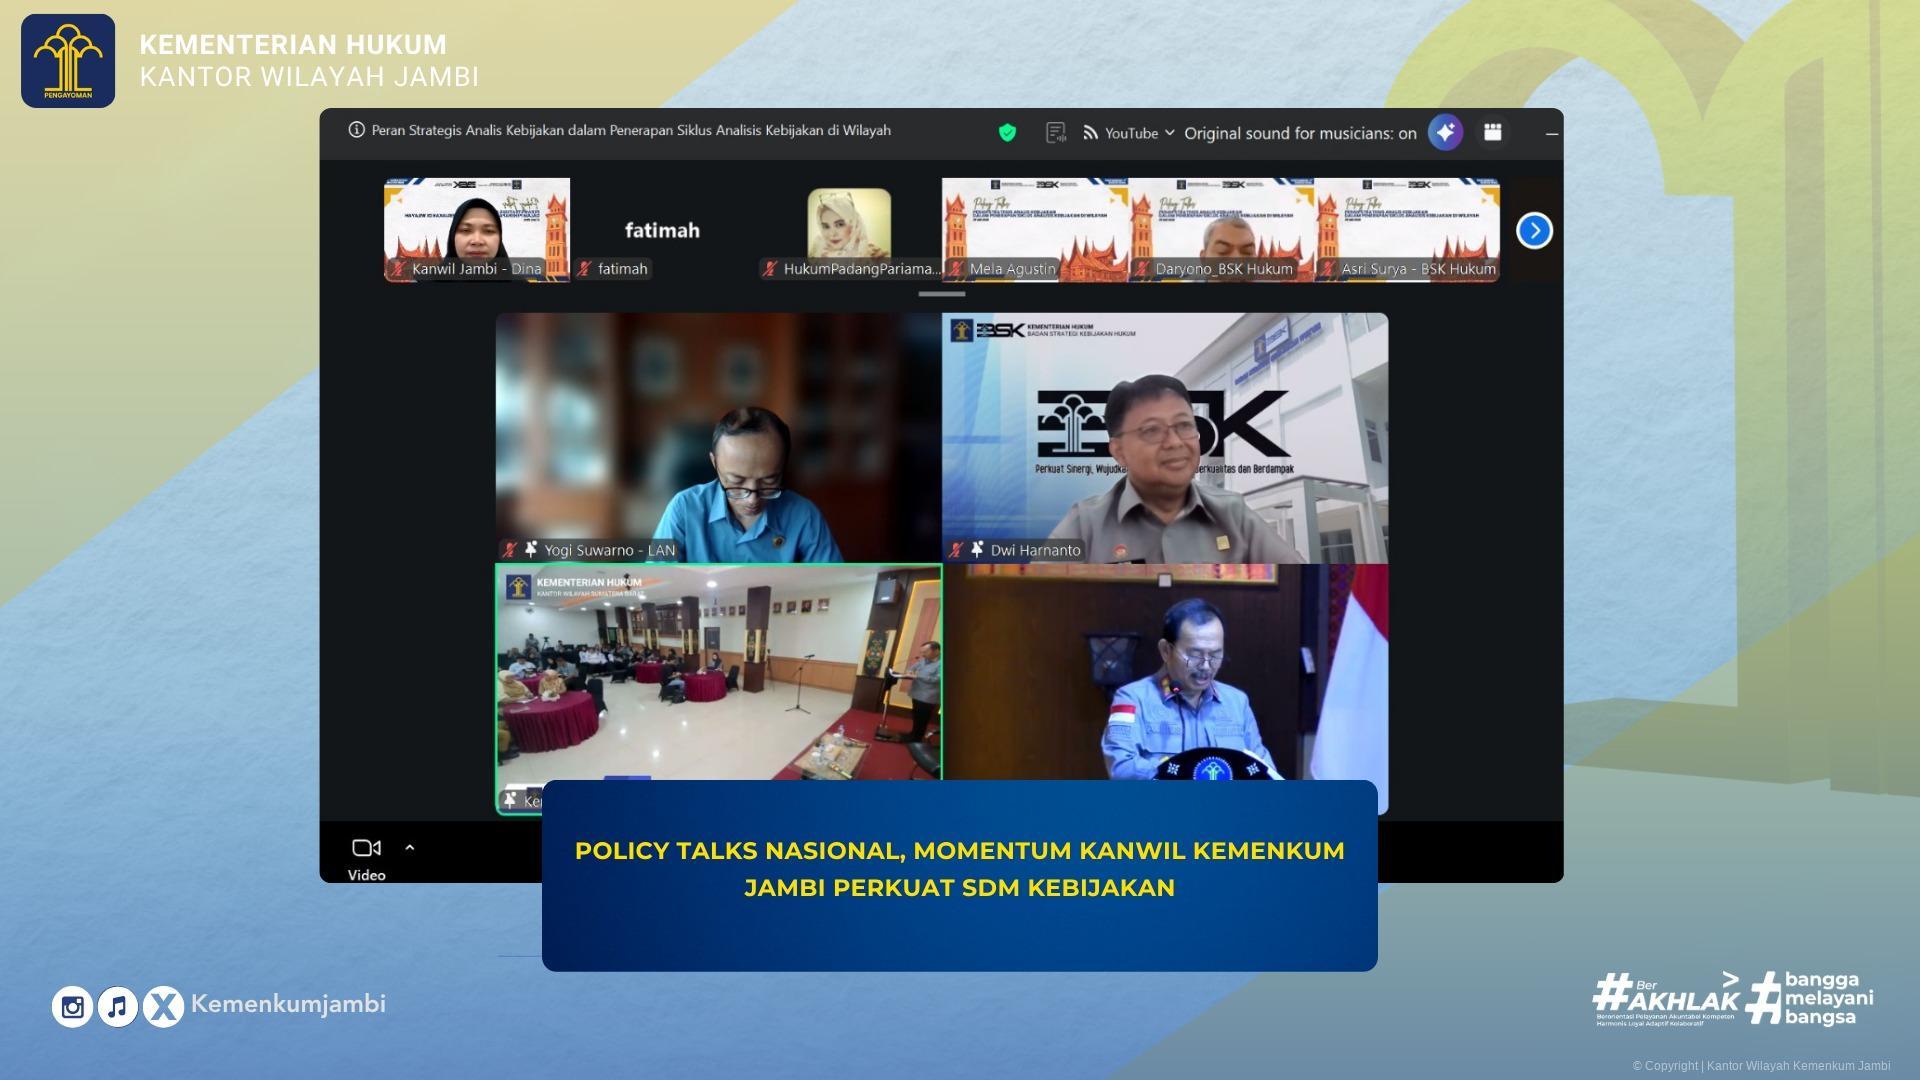Click muted mic icon on Asri Surya
The width and height of the screenshot is (1920, 1080).
(x=1327, y=269)
